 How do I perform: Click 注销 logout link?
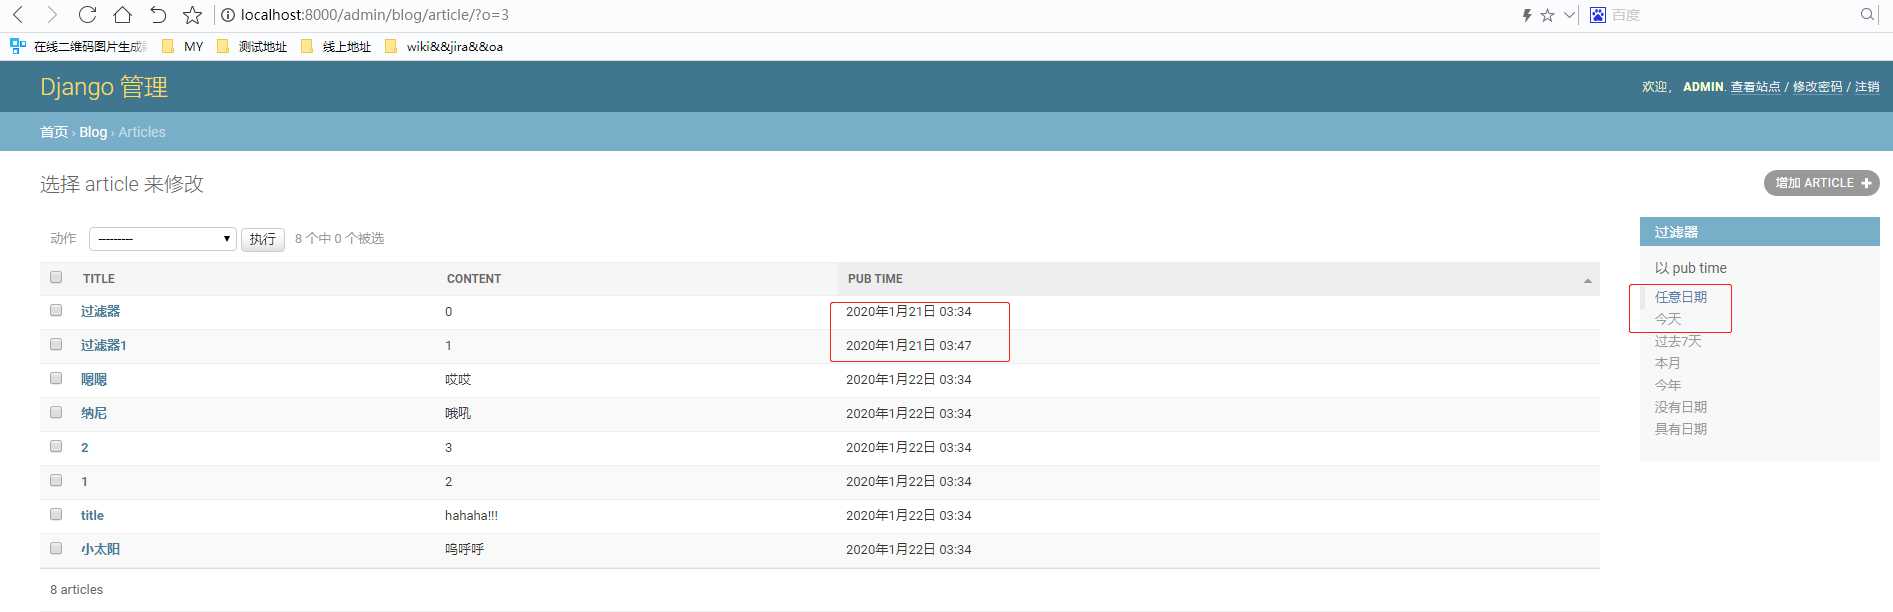(1867, 87)
